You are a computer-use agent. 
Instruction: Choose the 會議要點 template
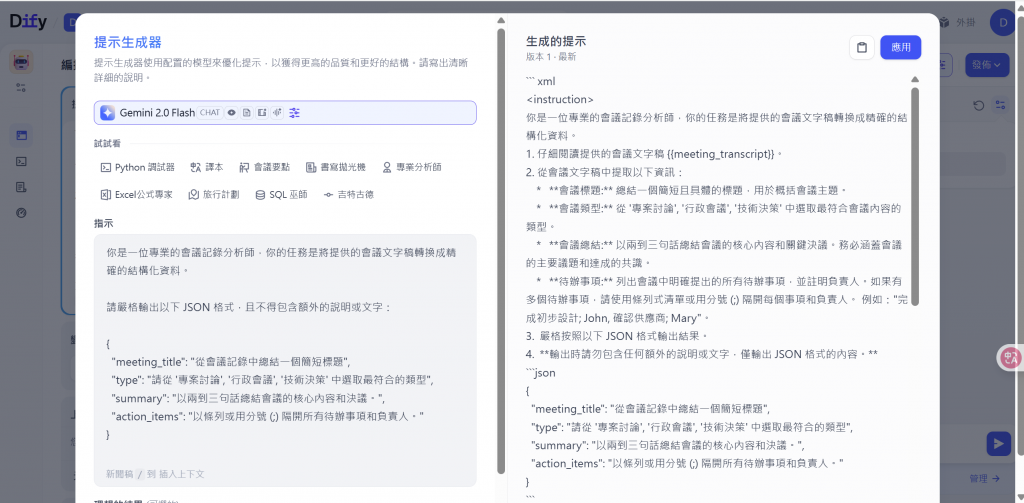264,167
